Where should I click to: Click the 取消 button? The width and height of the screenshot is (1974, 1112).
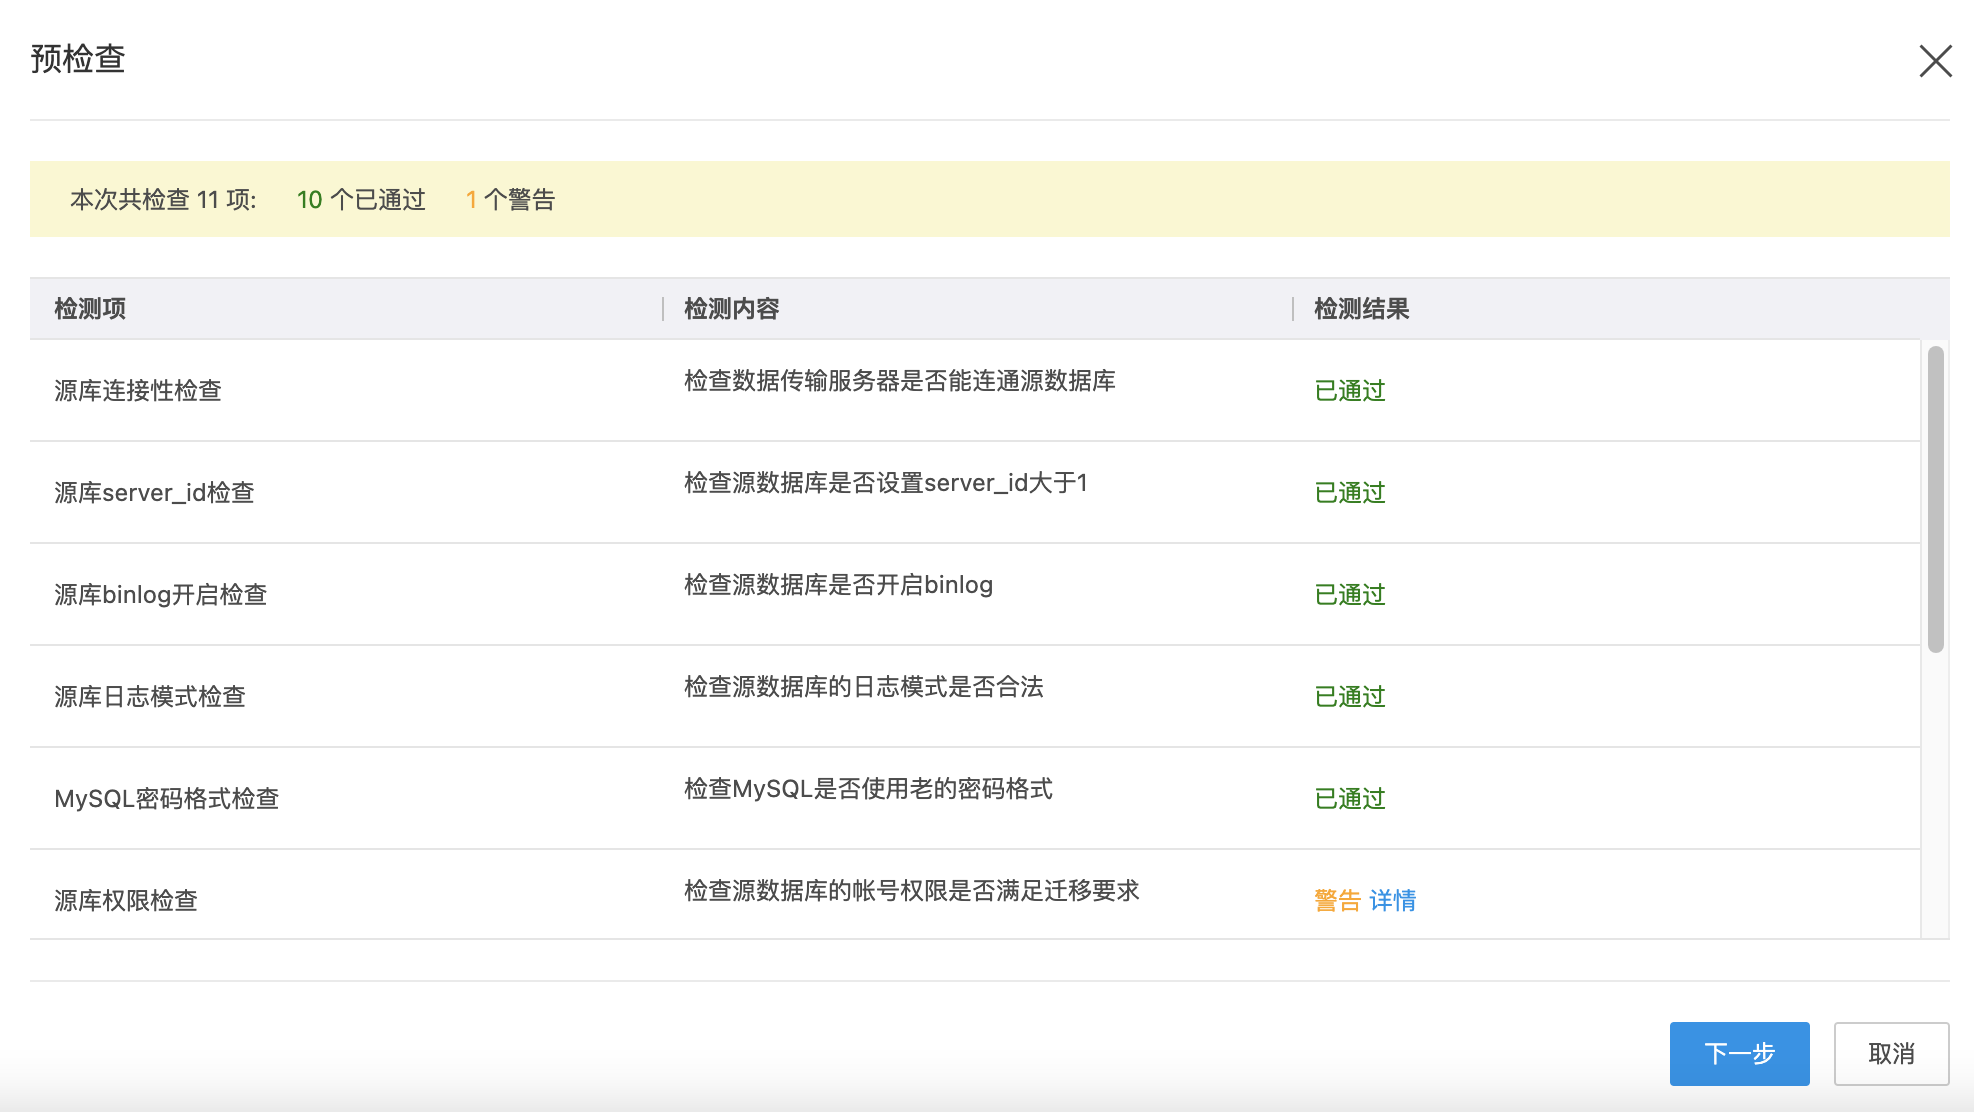(x=1891, y=1054)
